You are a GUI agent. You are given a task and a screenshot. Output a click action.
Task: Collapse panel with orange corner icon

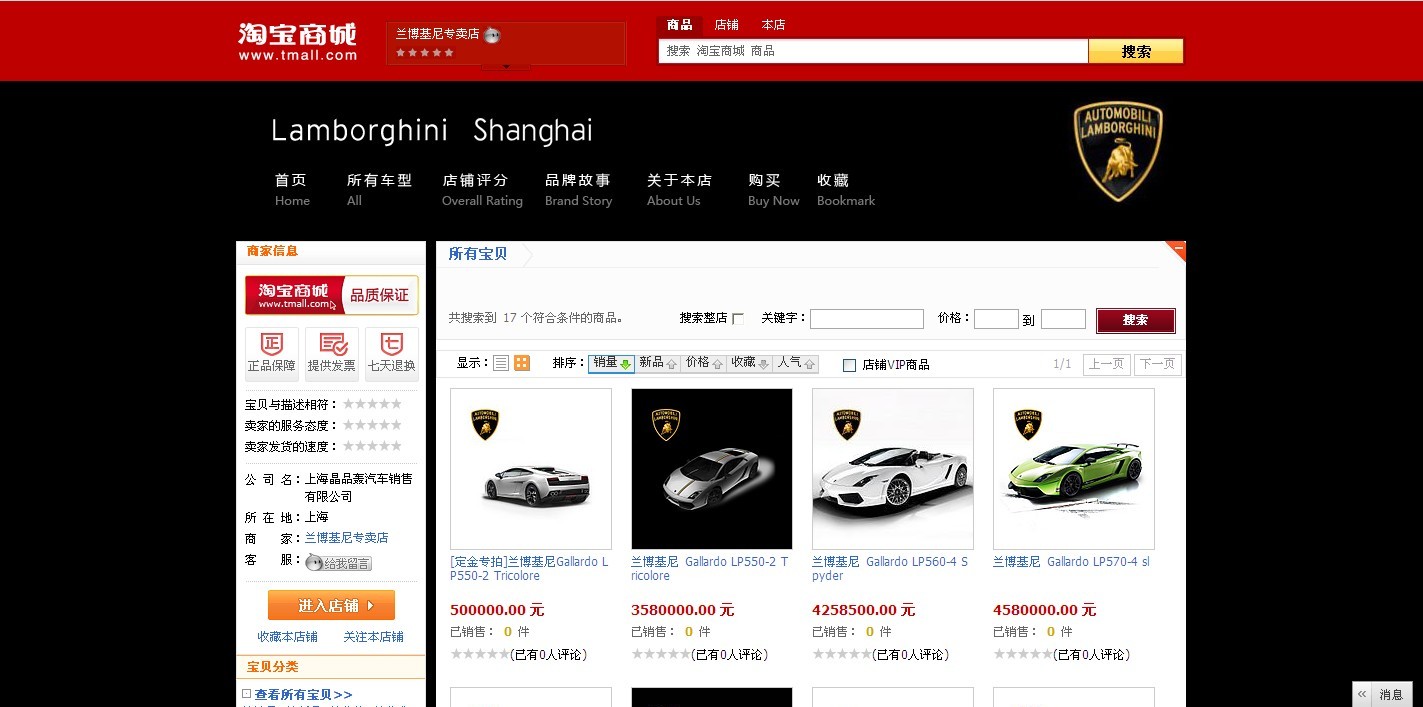coord(1176,251)
